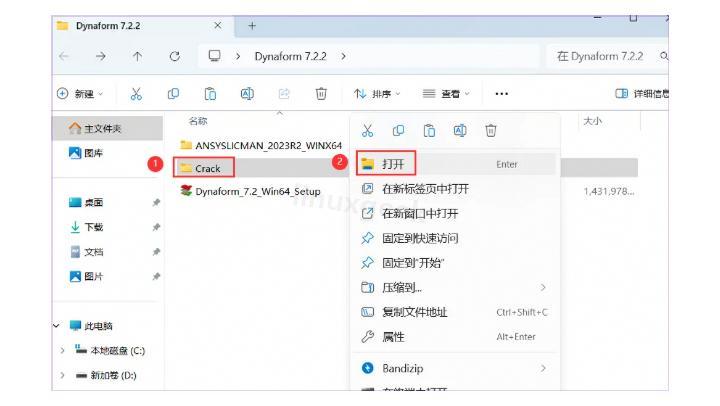This screenshot has width=720, height=406.
Task: Choose Open in the context menu
Action: pos(456,164)
